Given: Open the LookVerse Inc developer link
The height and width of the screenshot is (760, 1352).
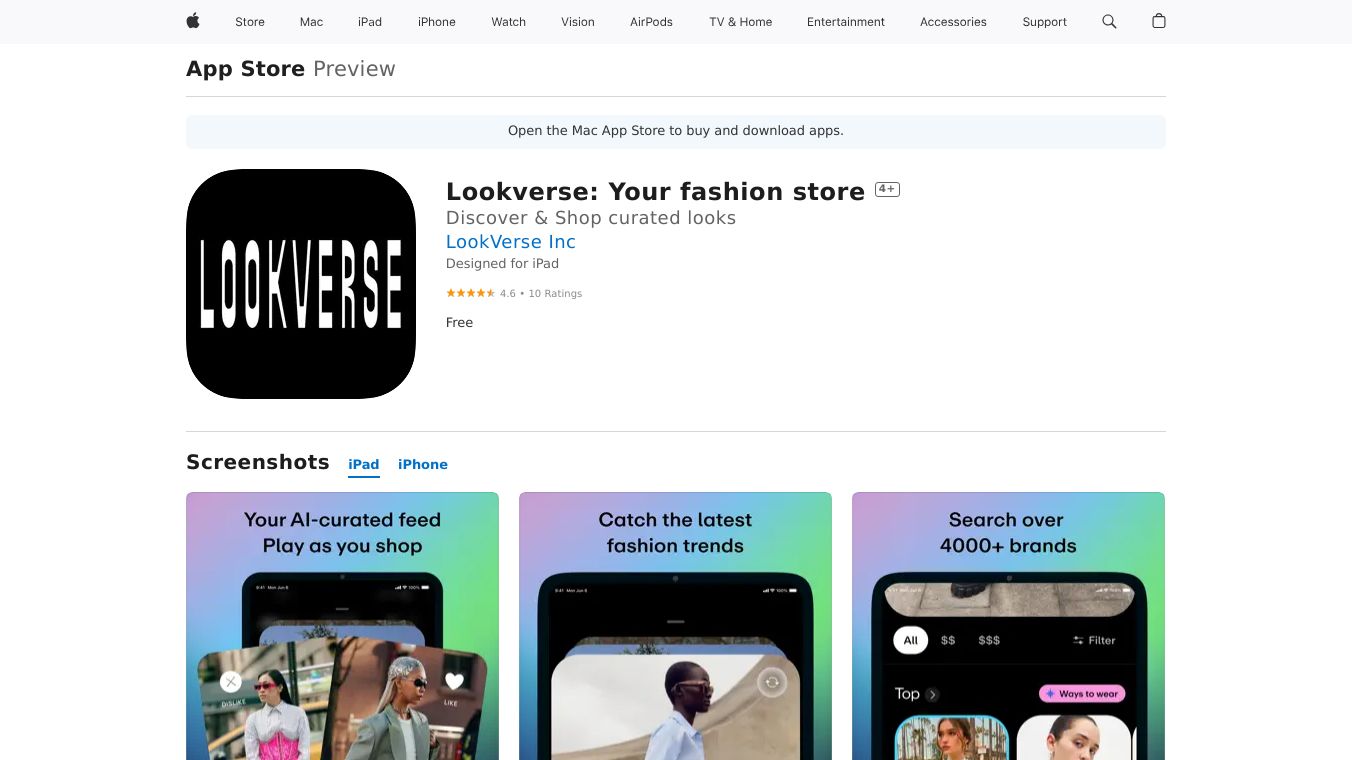Looking at the screenshot, I should [x=511, y=241].
